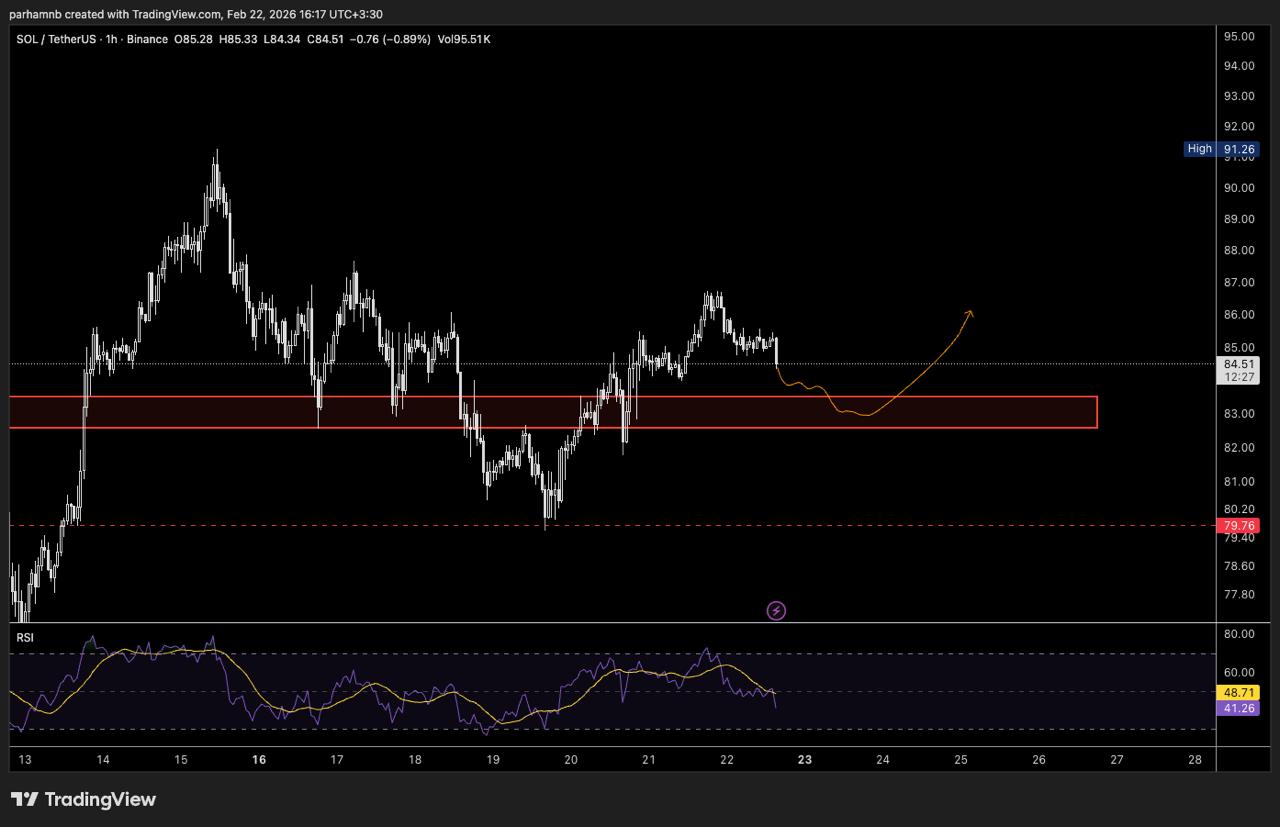Image resolution: width=1280 pixels, height=827 pixels.
Task: Select the blue High price tag
Action: pos(1199,149)
